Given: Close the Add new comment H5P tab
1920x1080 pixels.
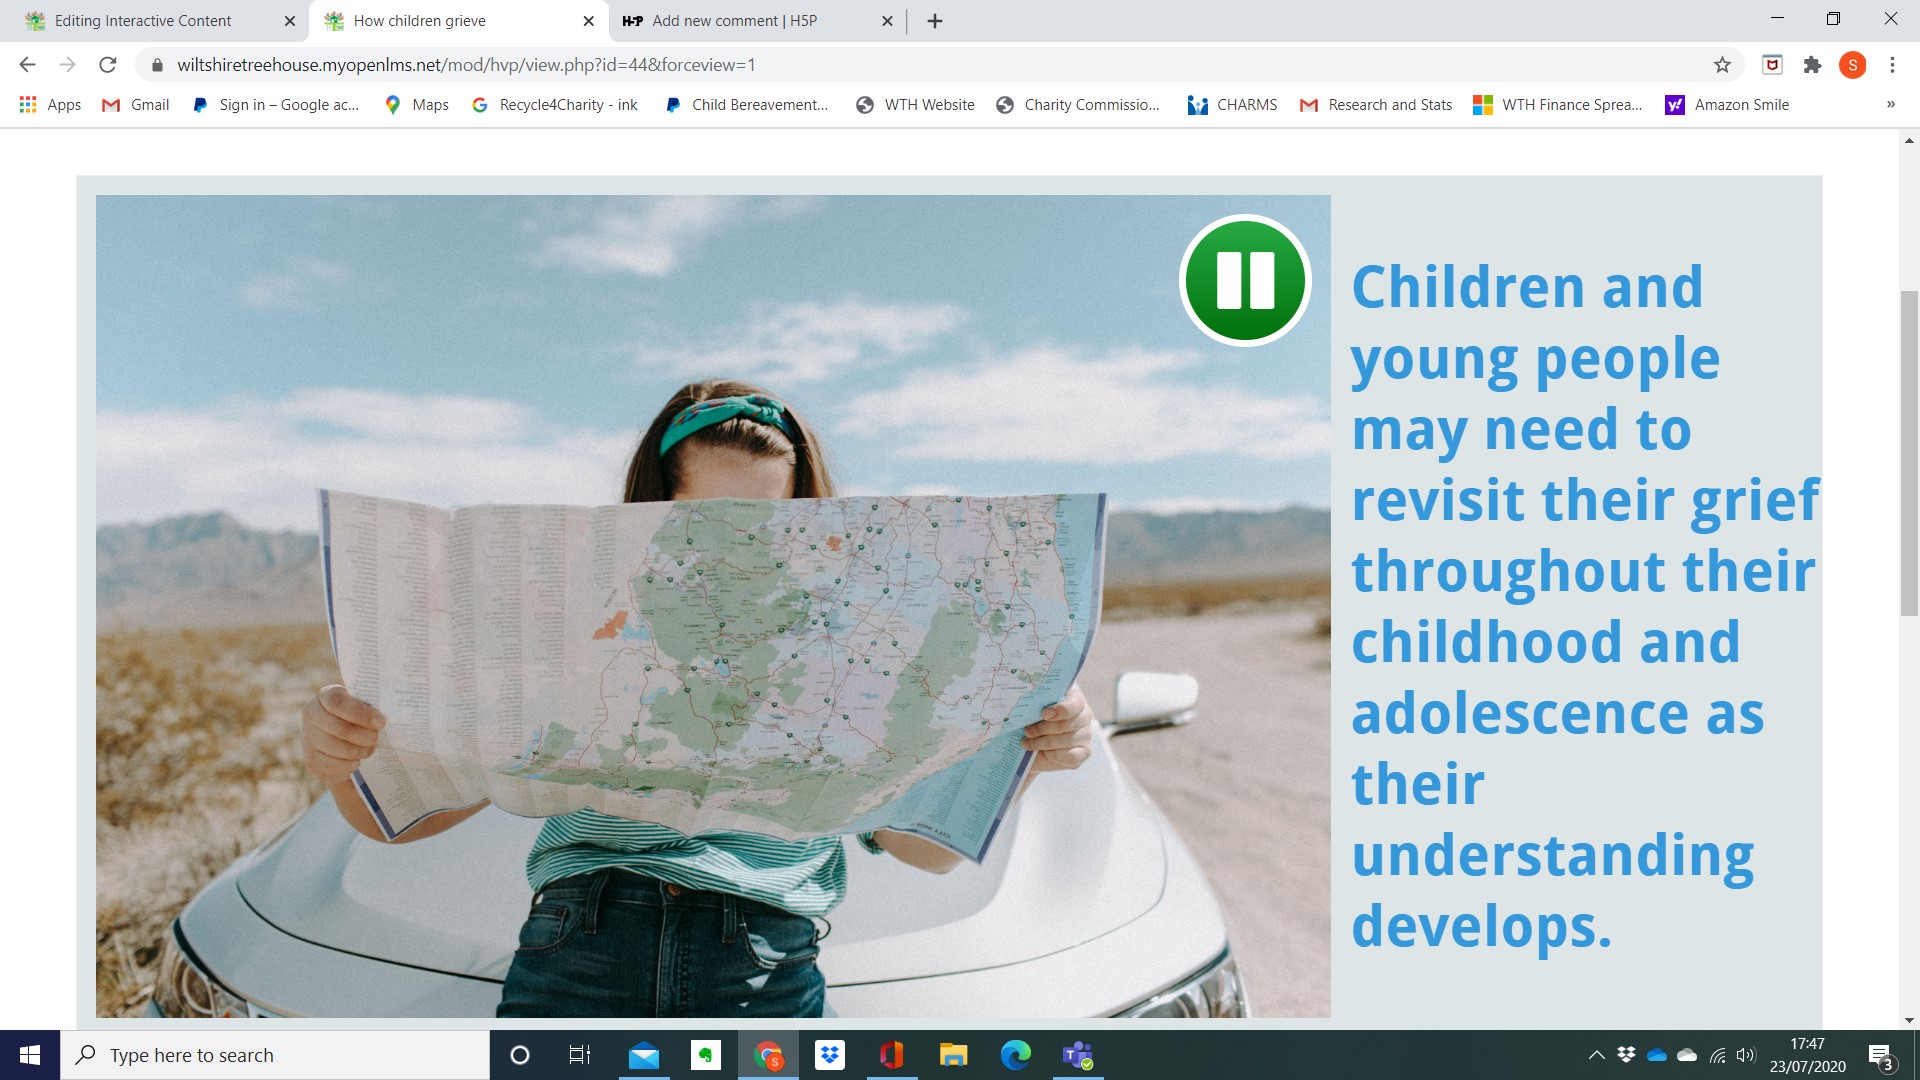Looking at the screenshot, I should pyautogui.click(x=887, y=21).
